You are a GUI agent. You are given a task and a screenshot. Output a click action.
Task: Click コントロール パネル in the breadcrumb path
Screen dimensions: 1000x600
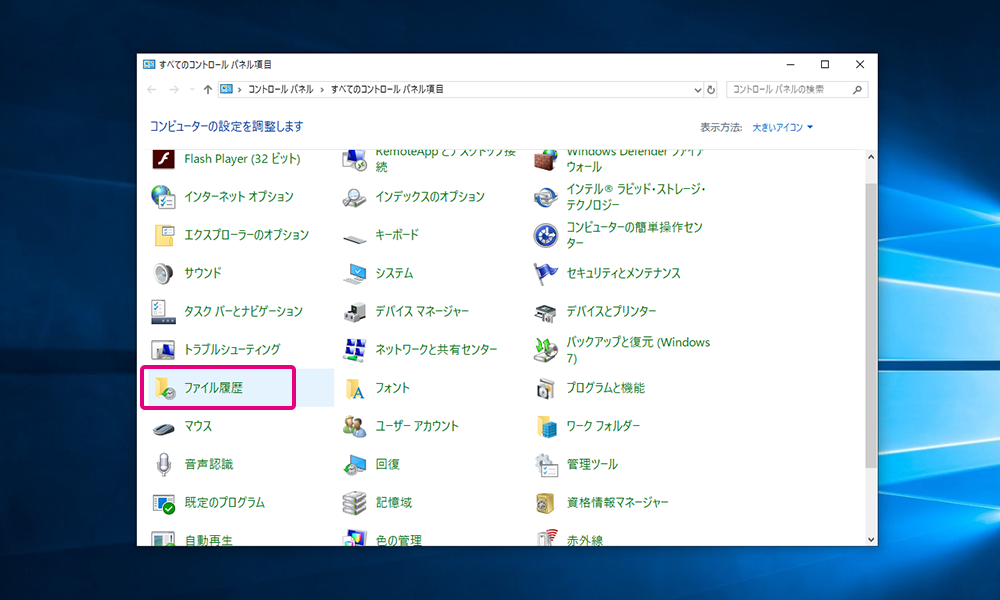(280, 89)
